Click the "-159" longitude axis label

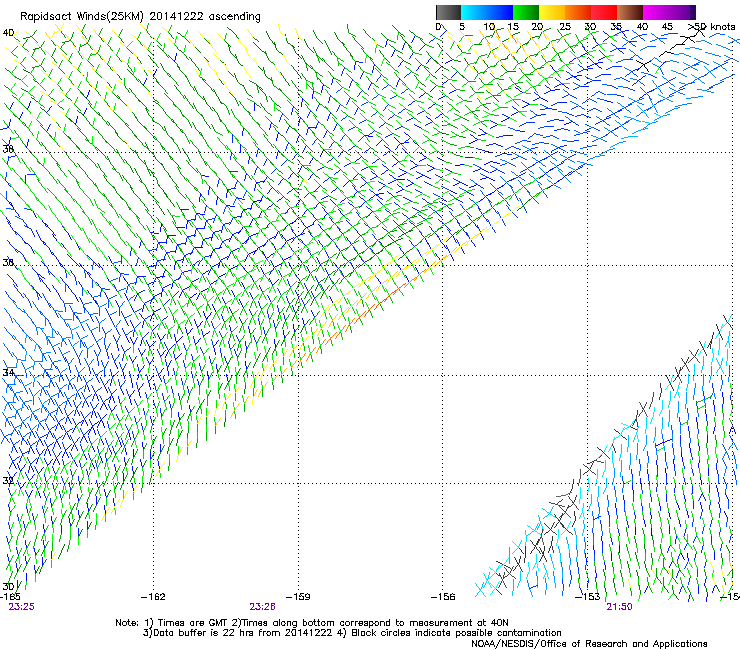[x=298, y=597]
